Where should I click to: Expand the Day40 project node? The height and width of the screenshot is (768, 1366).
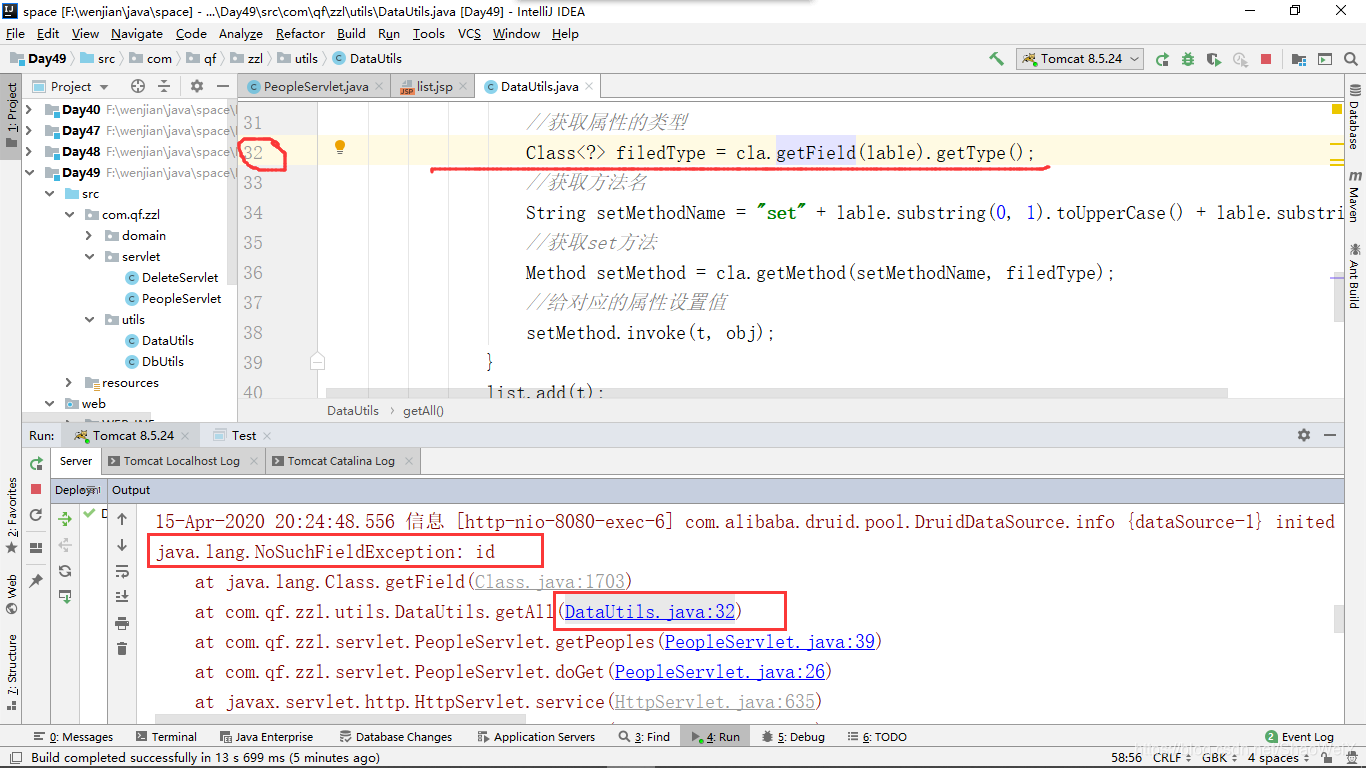[29, 110]
